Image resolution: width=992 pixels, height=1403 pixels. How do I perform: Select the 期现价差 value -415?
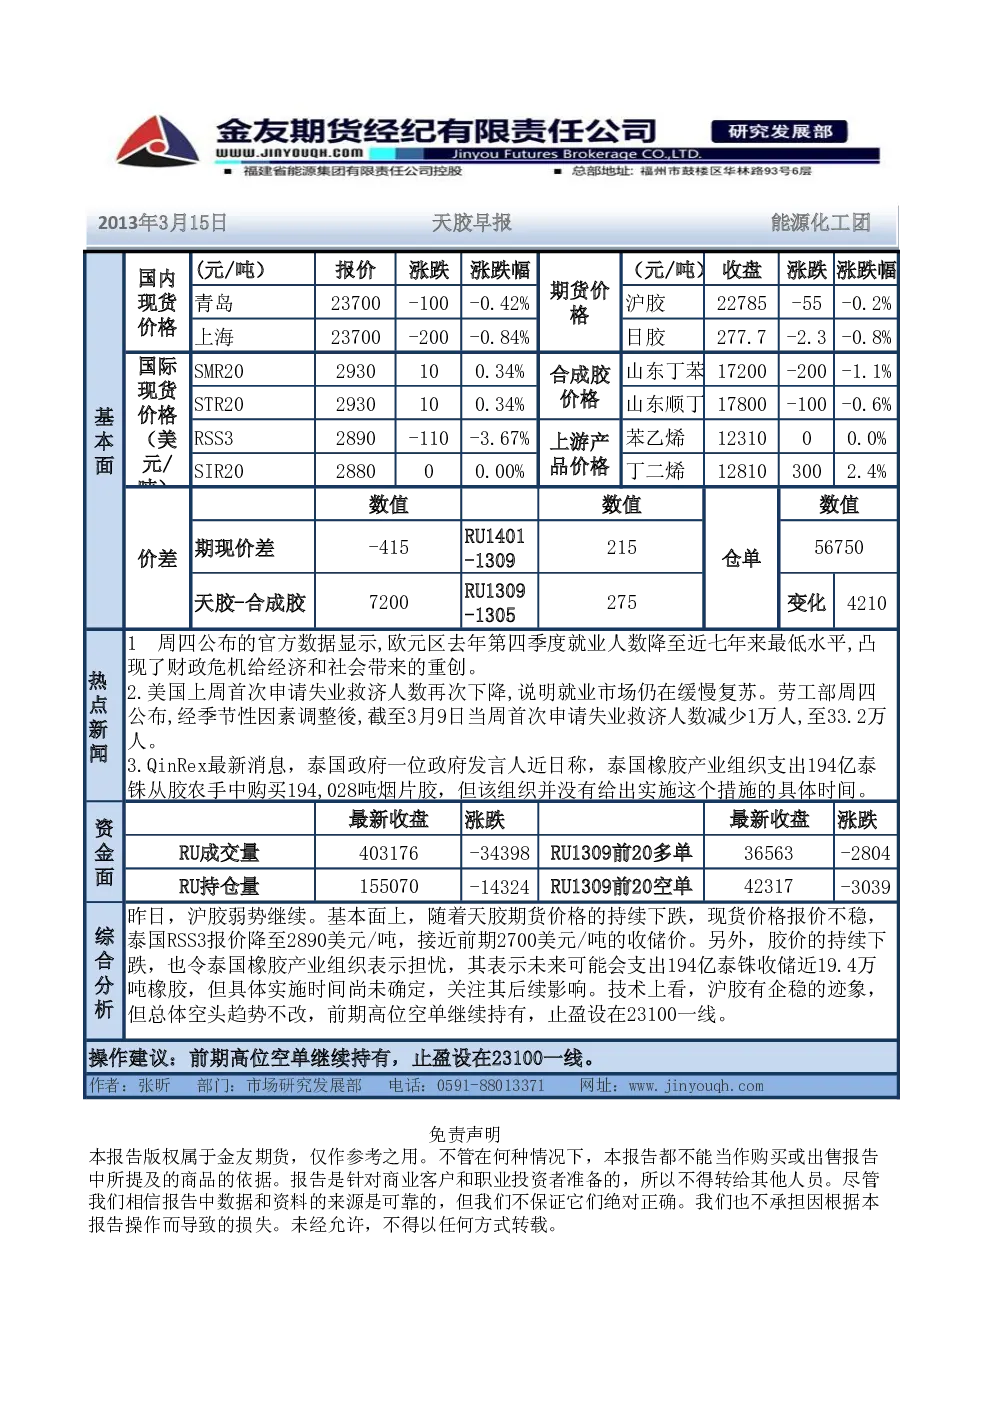389,547
